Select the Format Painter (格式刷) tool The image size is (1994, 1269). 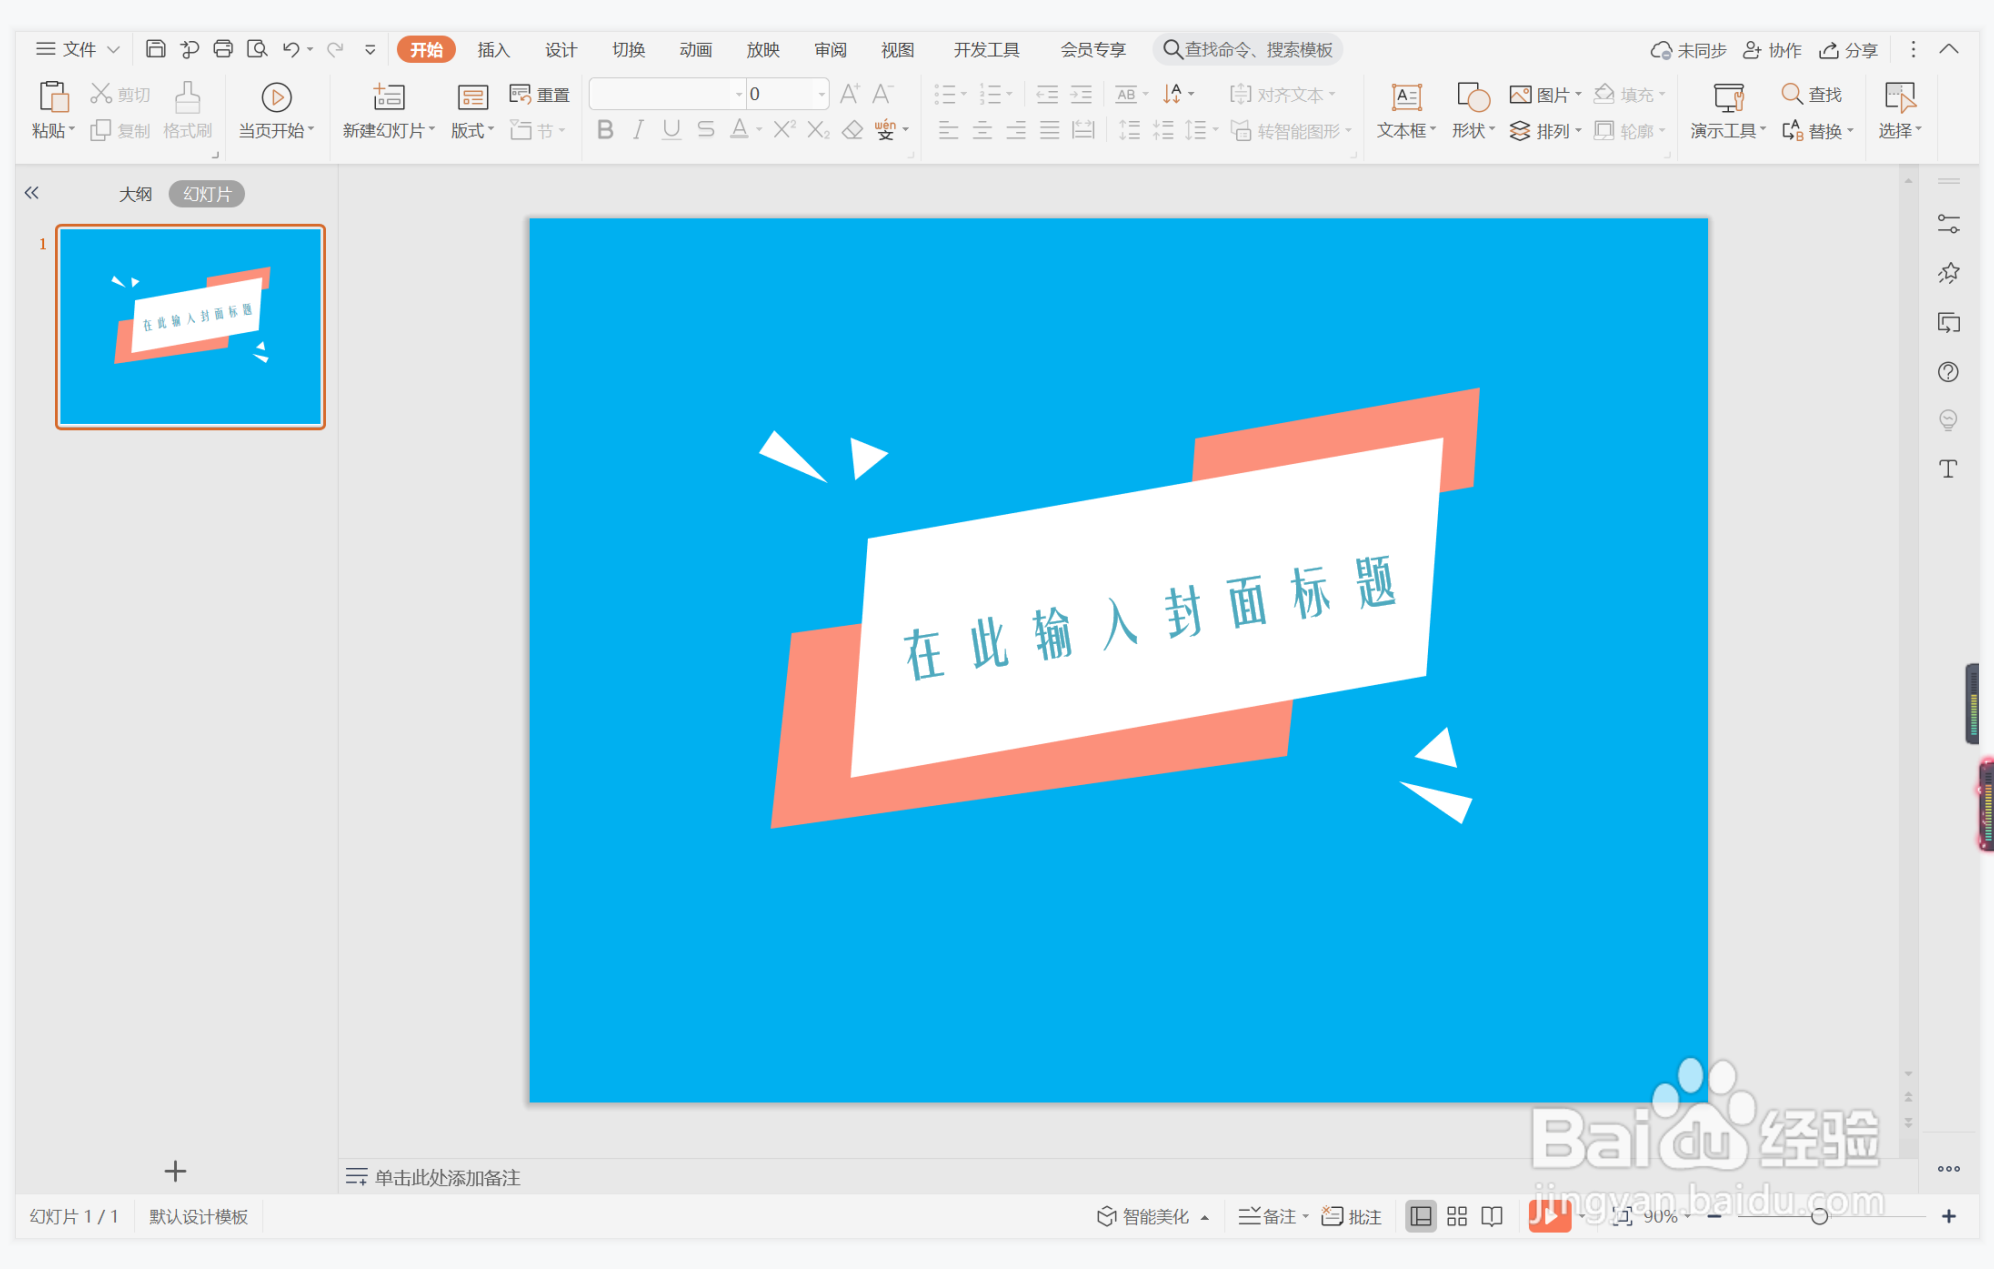[186, 110]
